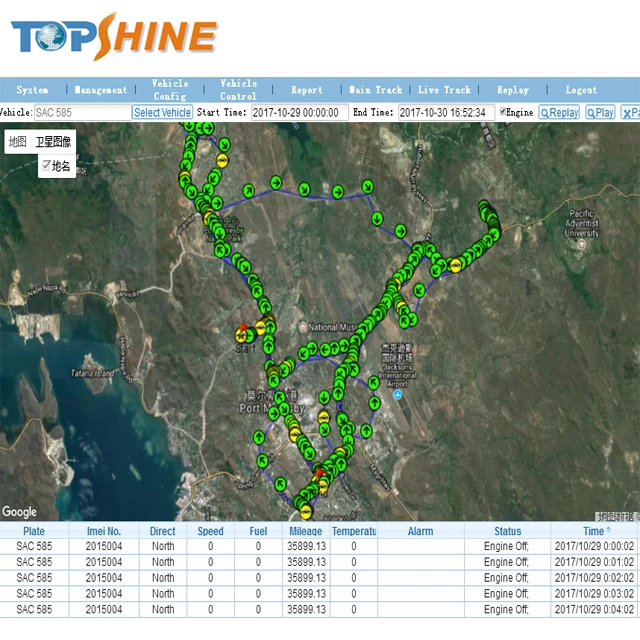Click the red flag marker on map
640x640 pixels.
(242, 326)
